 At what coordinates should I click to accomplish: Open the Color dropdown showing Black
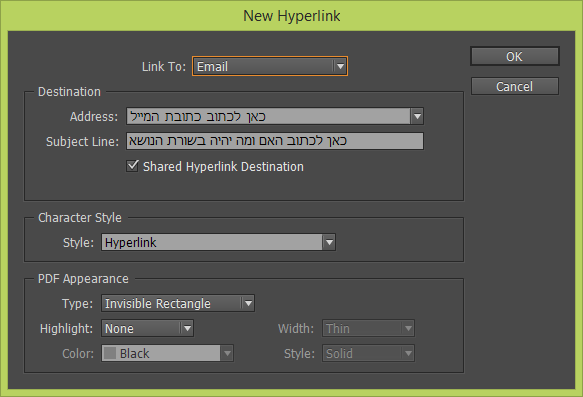(167, 353)
